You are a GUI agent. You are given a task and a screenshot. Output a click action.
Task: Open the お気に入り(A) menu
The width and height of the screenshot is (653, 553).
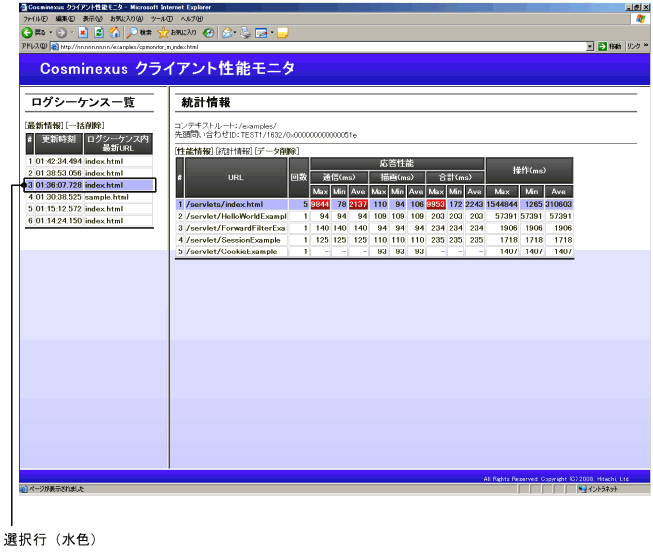[x=126, y=19]
